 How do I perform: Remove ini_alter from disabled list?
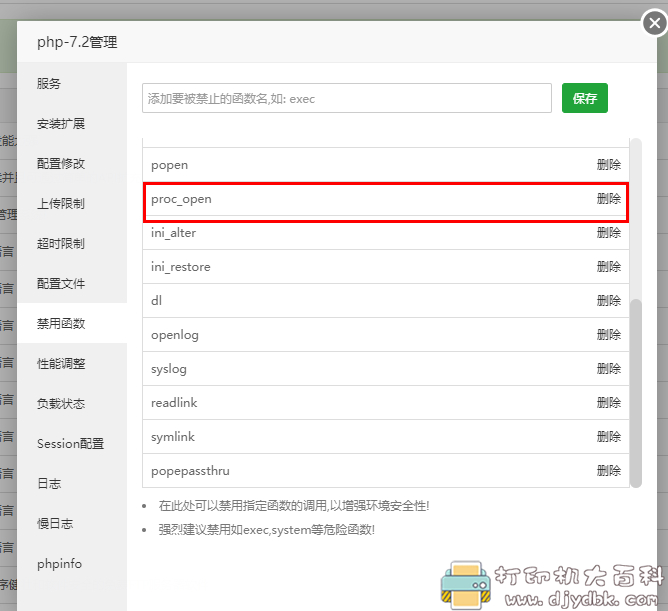click(x=608, y=233)
